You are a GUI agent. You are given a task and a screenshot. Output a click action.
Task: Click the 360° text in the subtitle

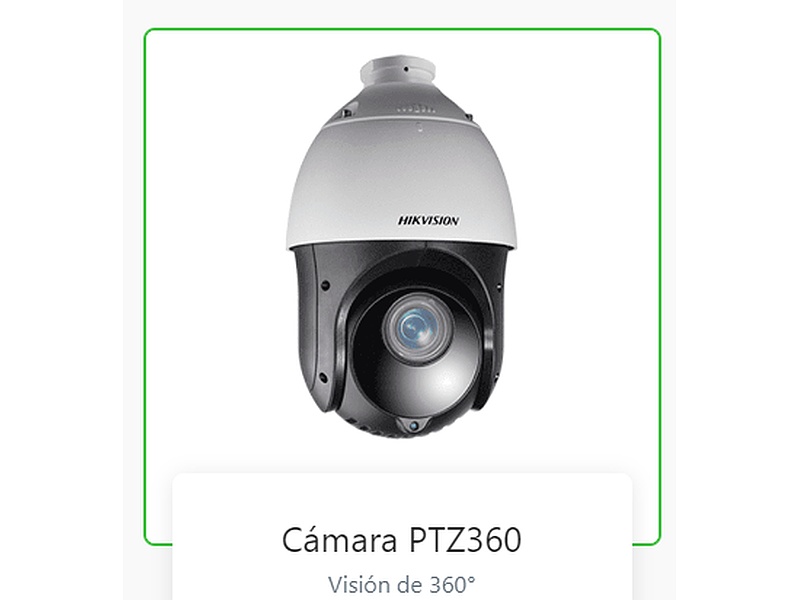452,585
